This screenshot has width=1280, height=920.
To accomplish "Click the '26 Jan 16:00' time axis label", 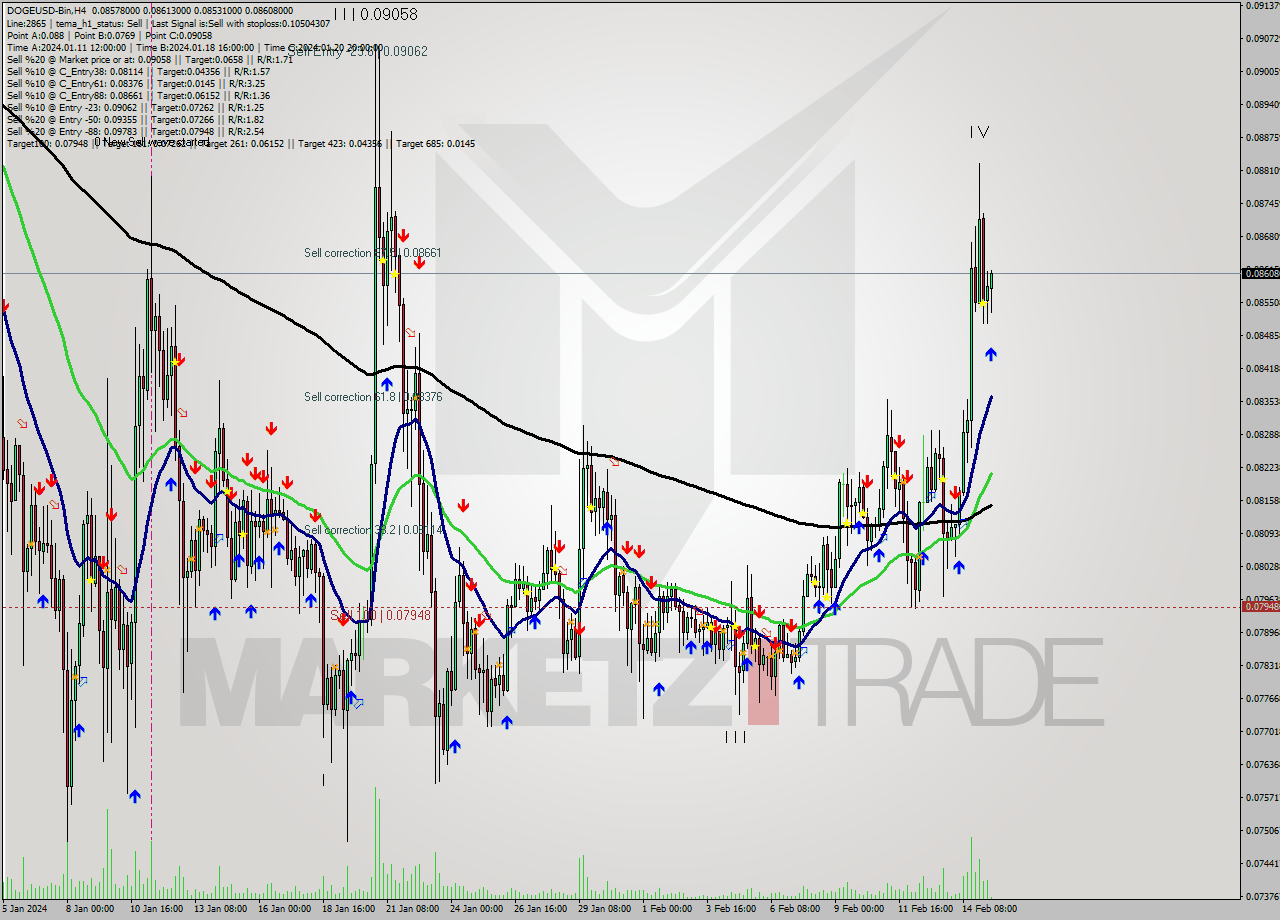I will point(541,909).
